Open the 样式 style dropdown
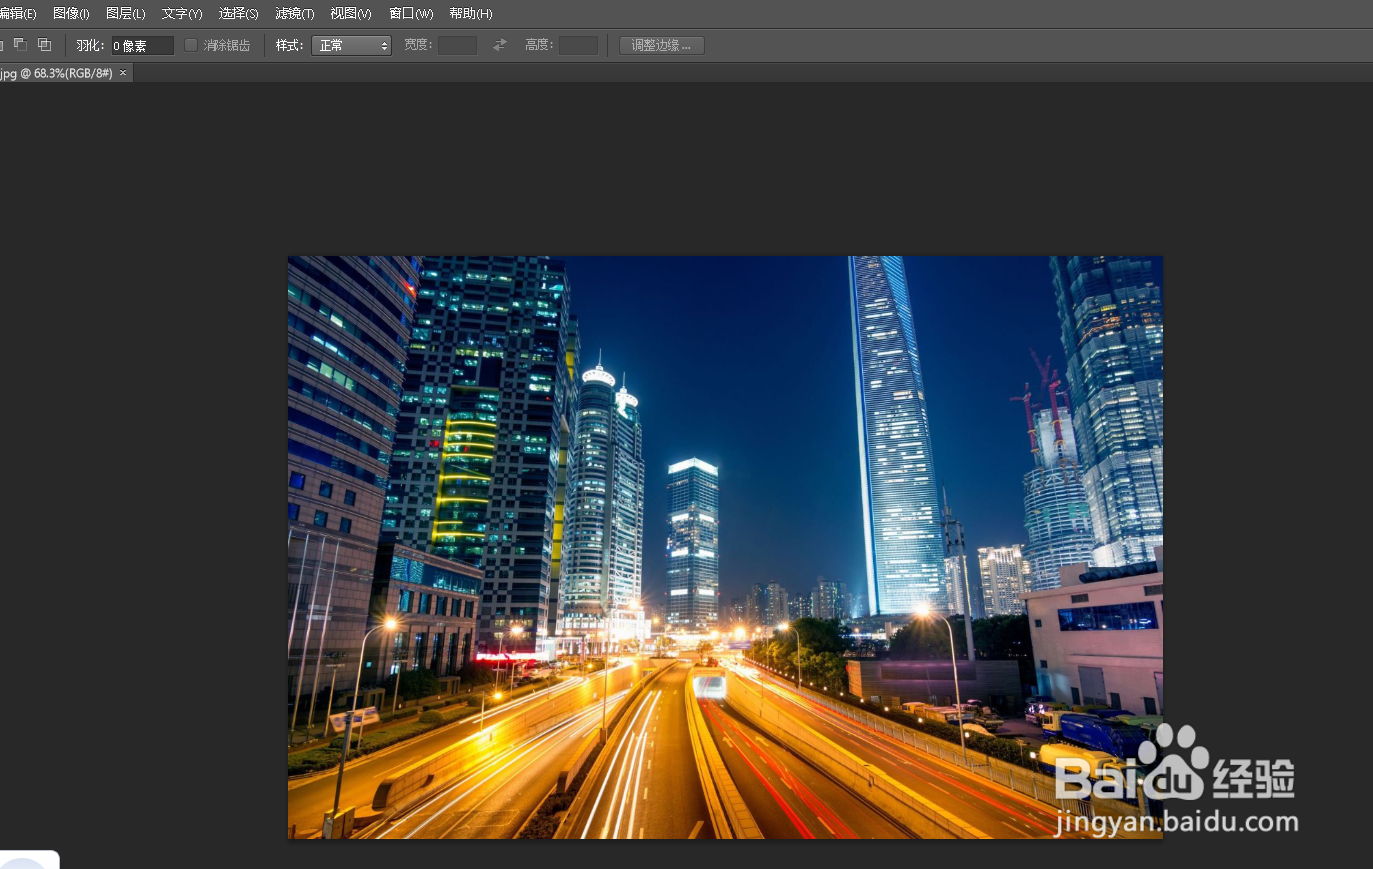The height and width of the screenshot is (869, 1373). click(x=351, y=45)
